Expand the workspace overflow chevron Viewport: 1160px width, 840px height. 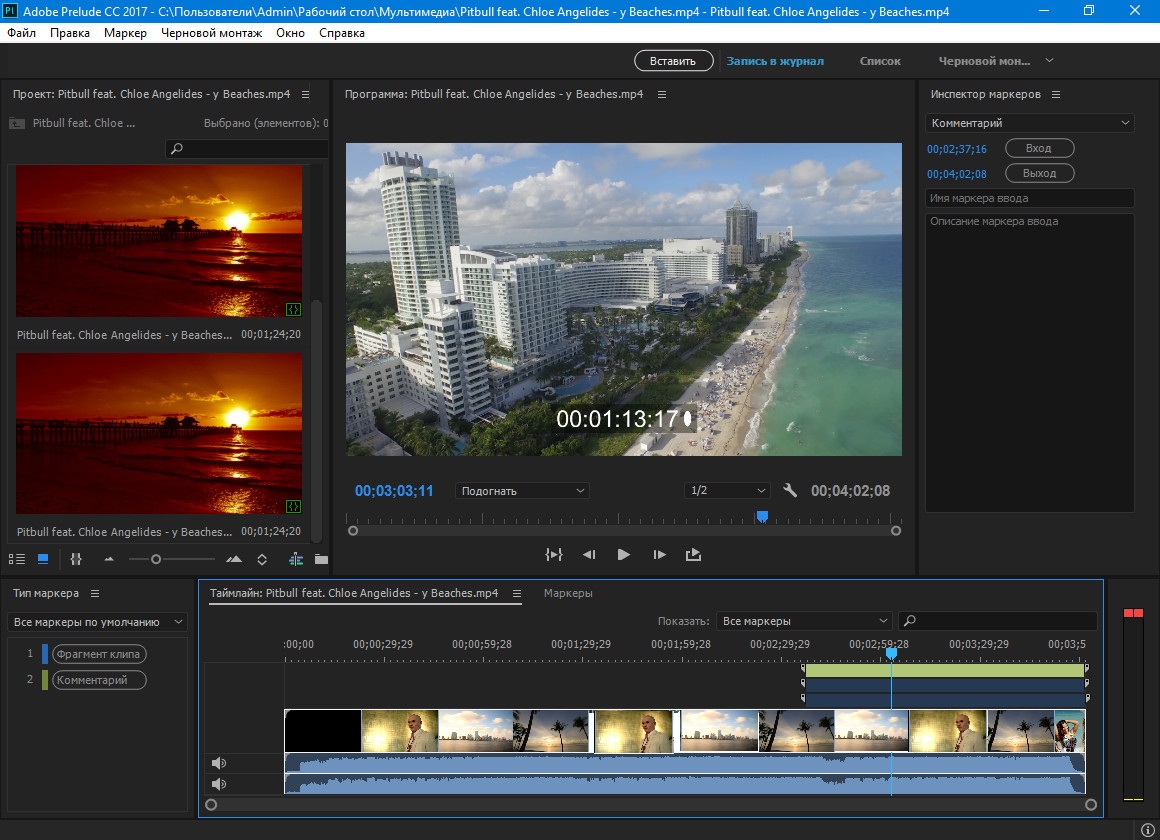[x=1049, y=61]
